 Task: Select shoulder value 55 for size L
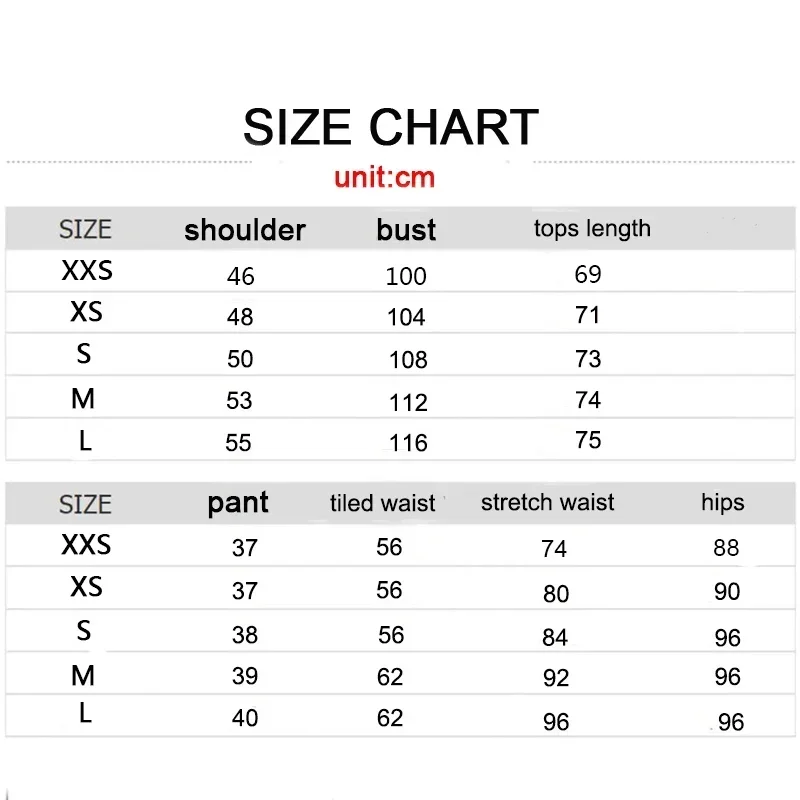point(239,443)
